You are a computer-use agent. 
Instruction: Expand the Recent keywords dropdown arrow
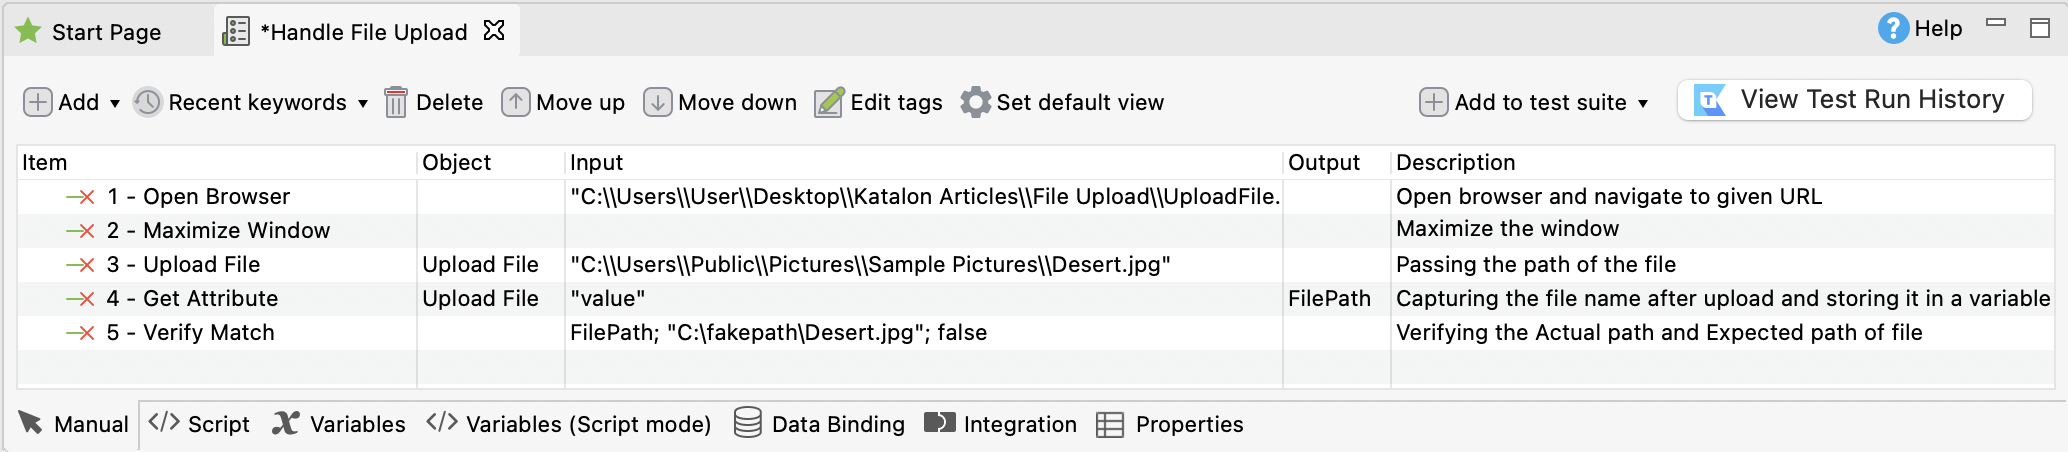[363, 103]
